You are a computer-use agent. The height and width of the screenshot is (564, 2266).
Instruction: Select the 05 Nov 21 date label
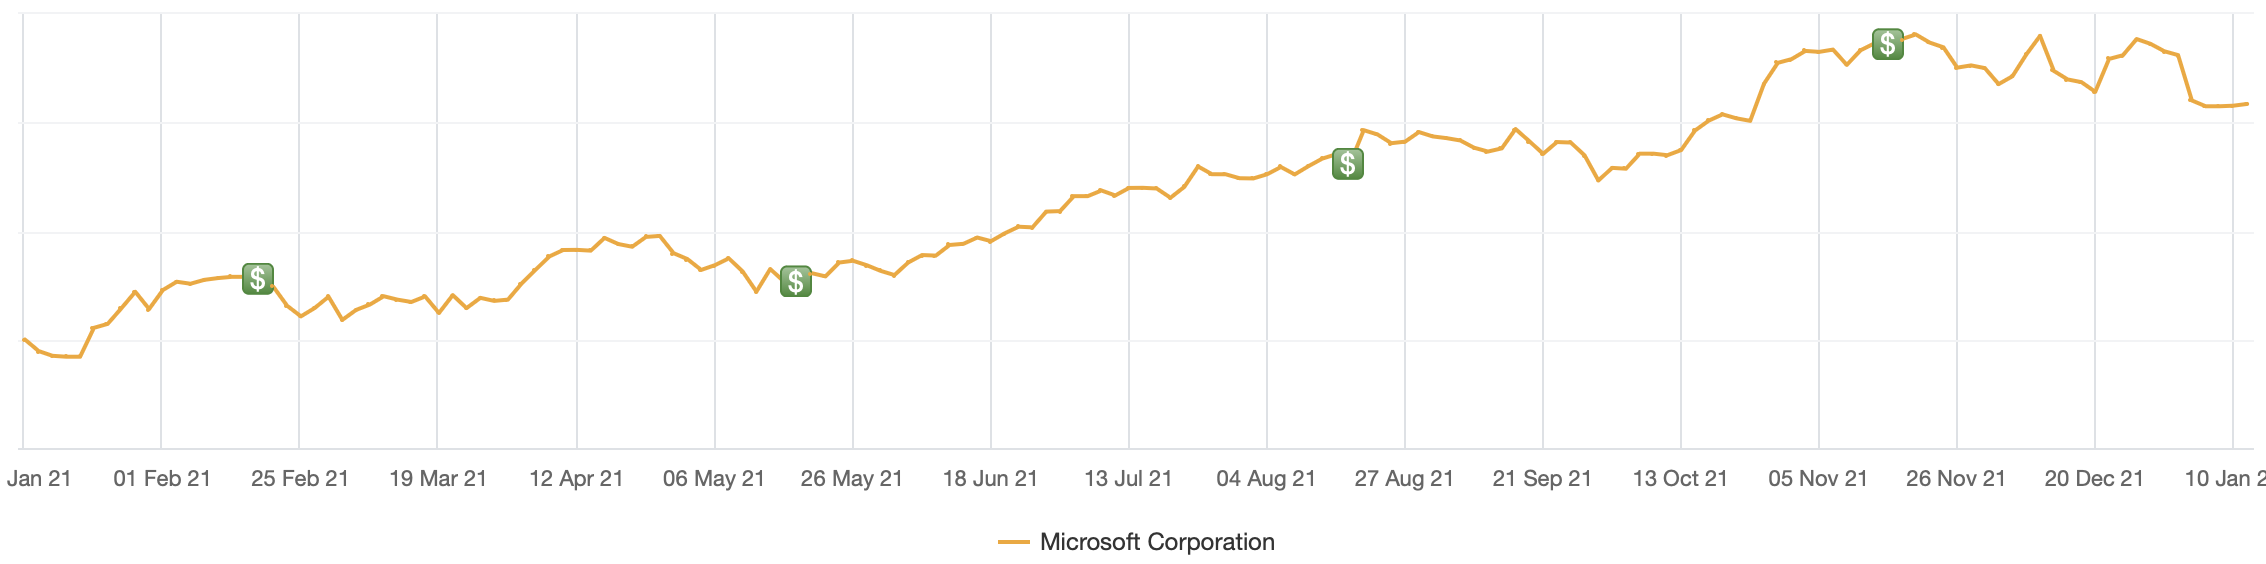[1818, 479]
